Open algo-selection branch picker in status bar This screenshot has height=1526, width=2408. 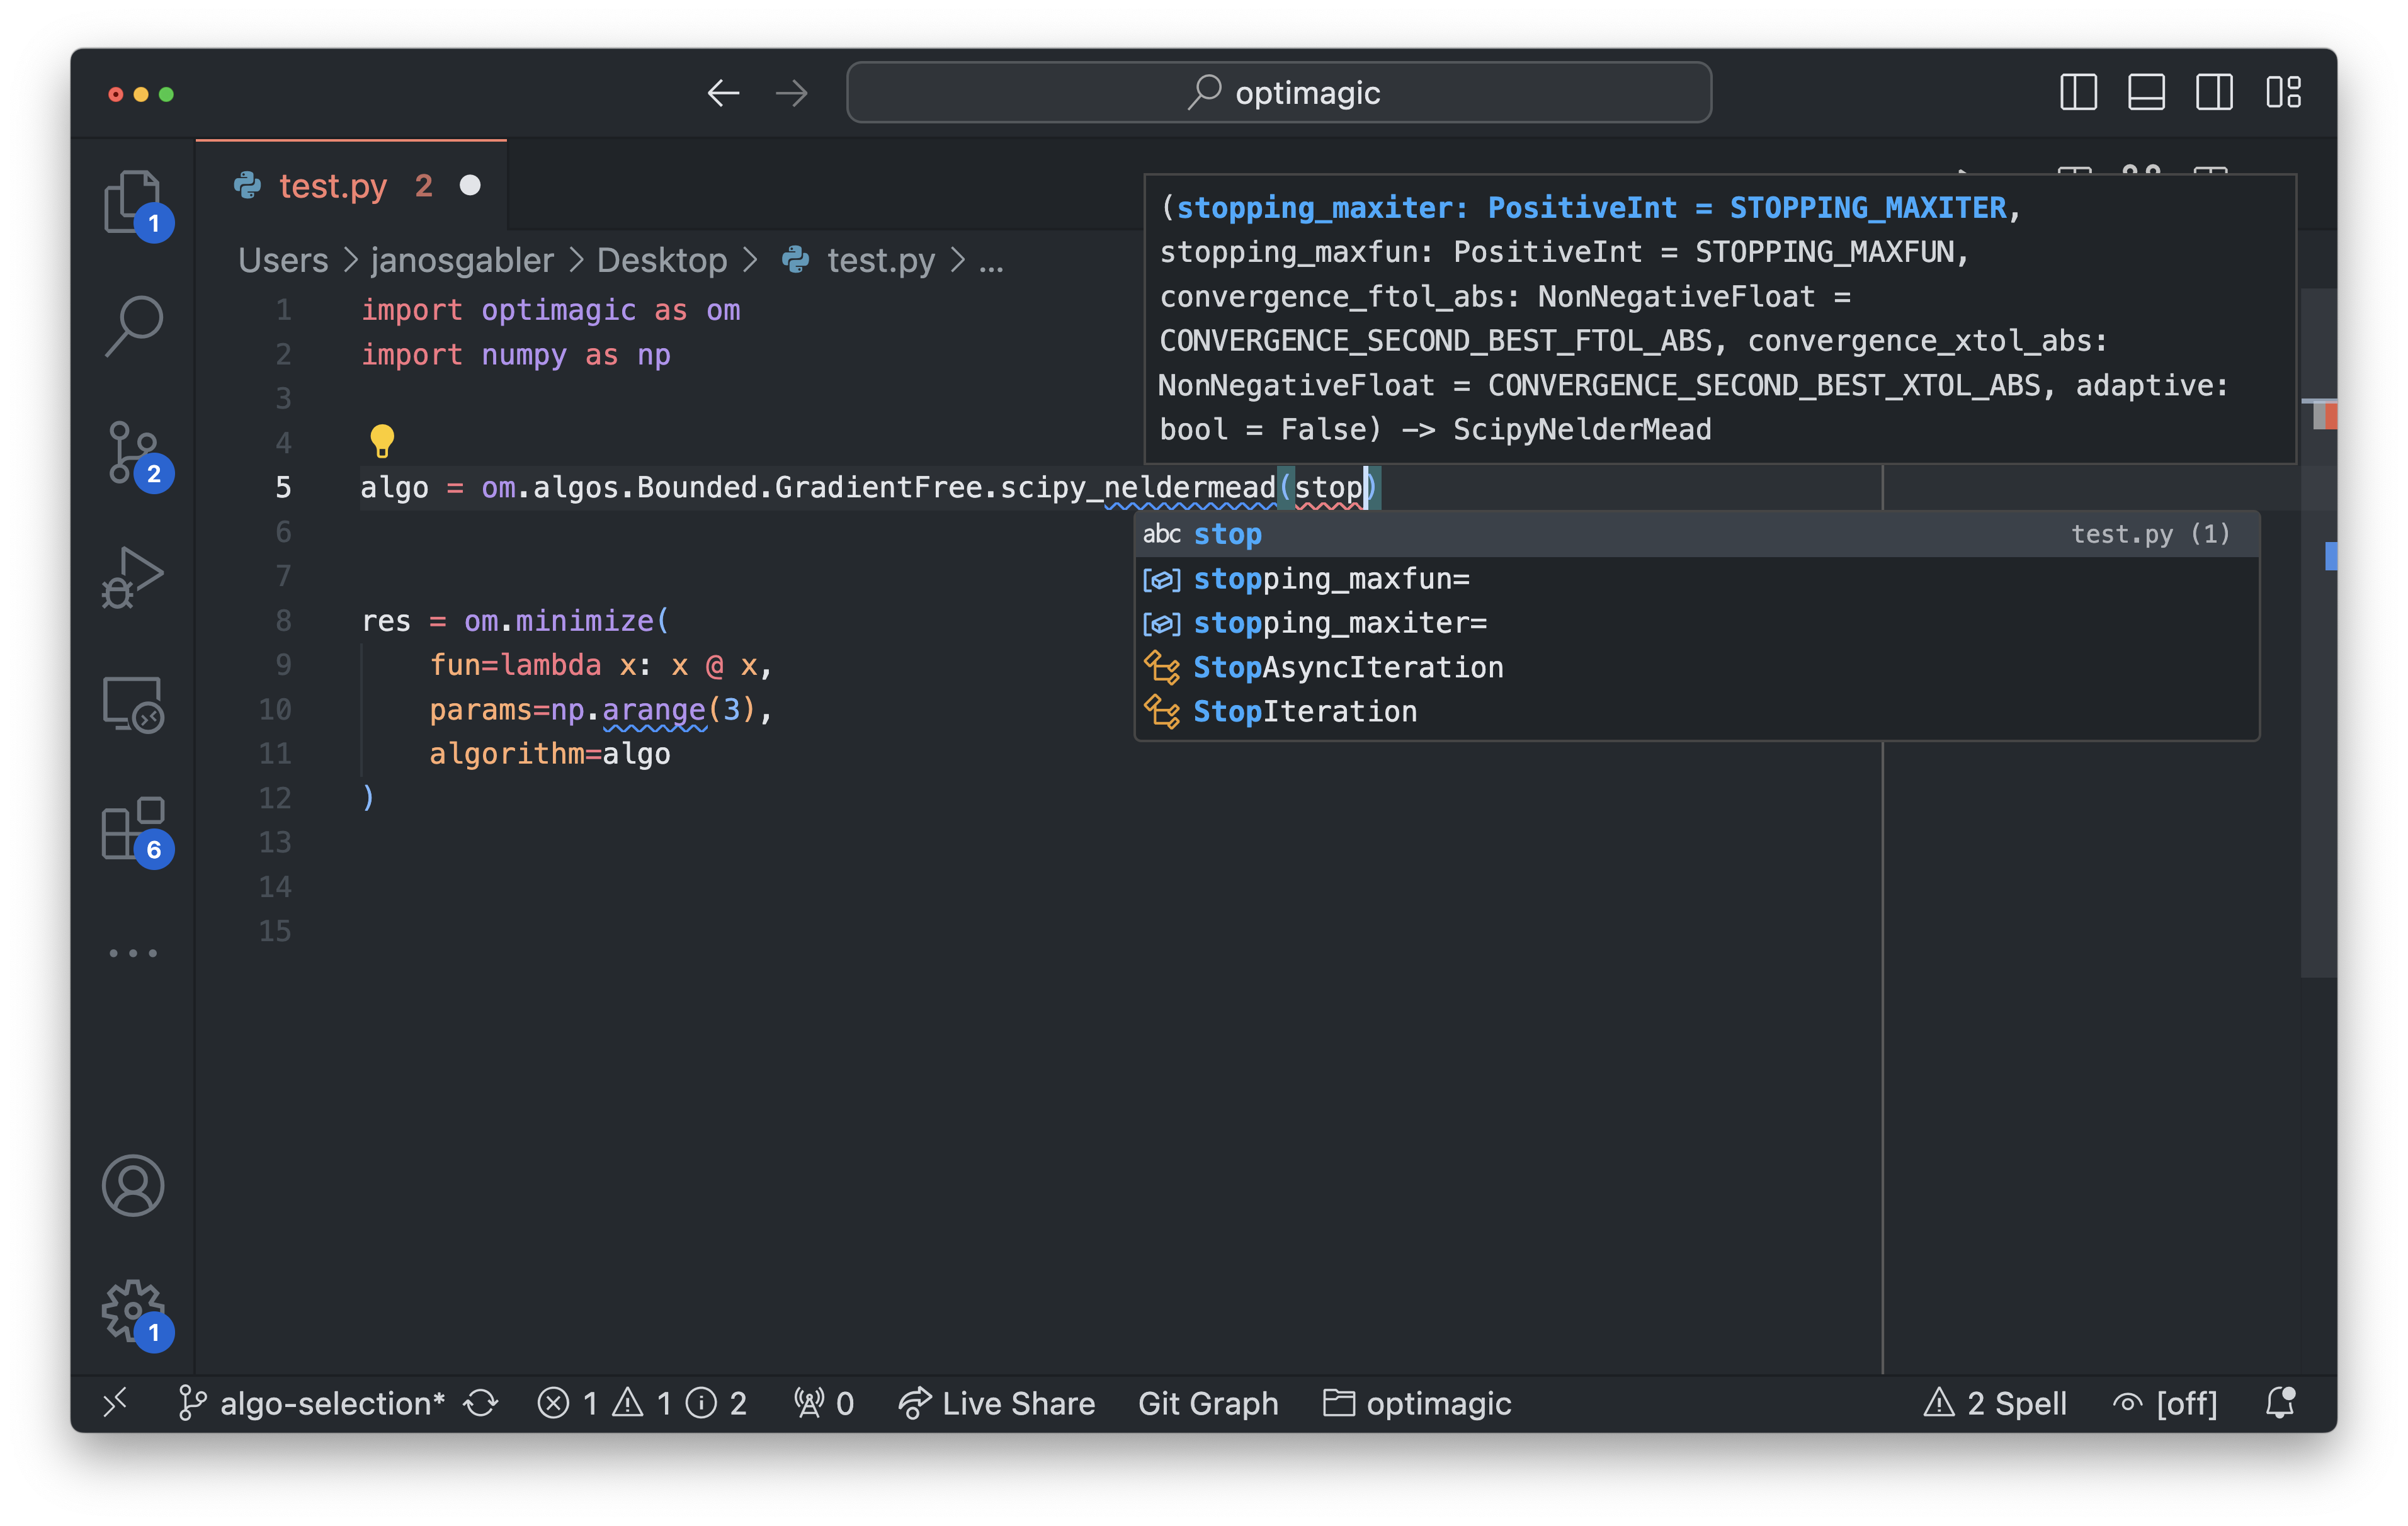tap(312, 1403)
